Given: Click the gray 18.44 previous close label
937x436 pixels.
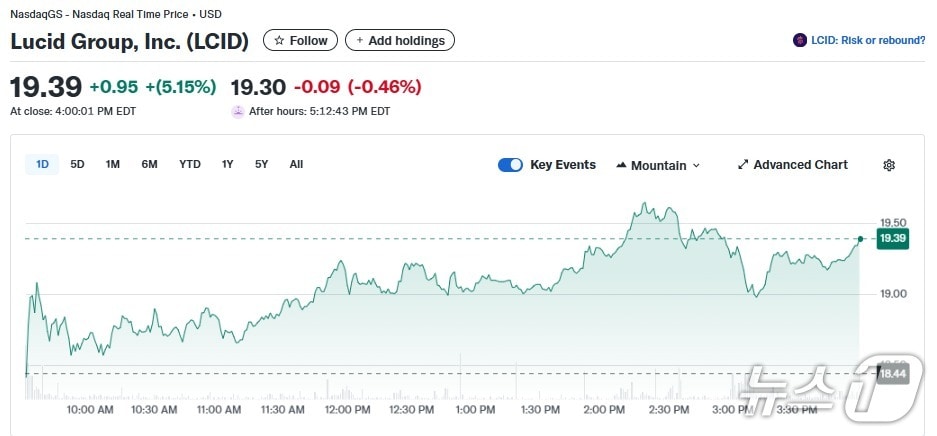Looking at the screenshot, I should click(892, 373).
